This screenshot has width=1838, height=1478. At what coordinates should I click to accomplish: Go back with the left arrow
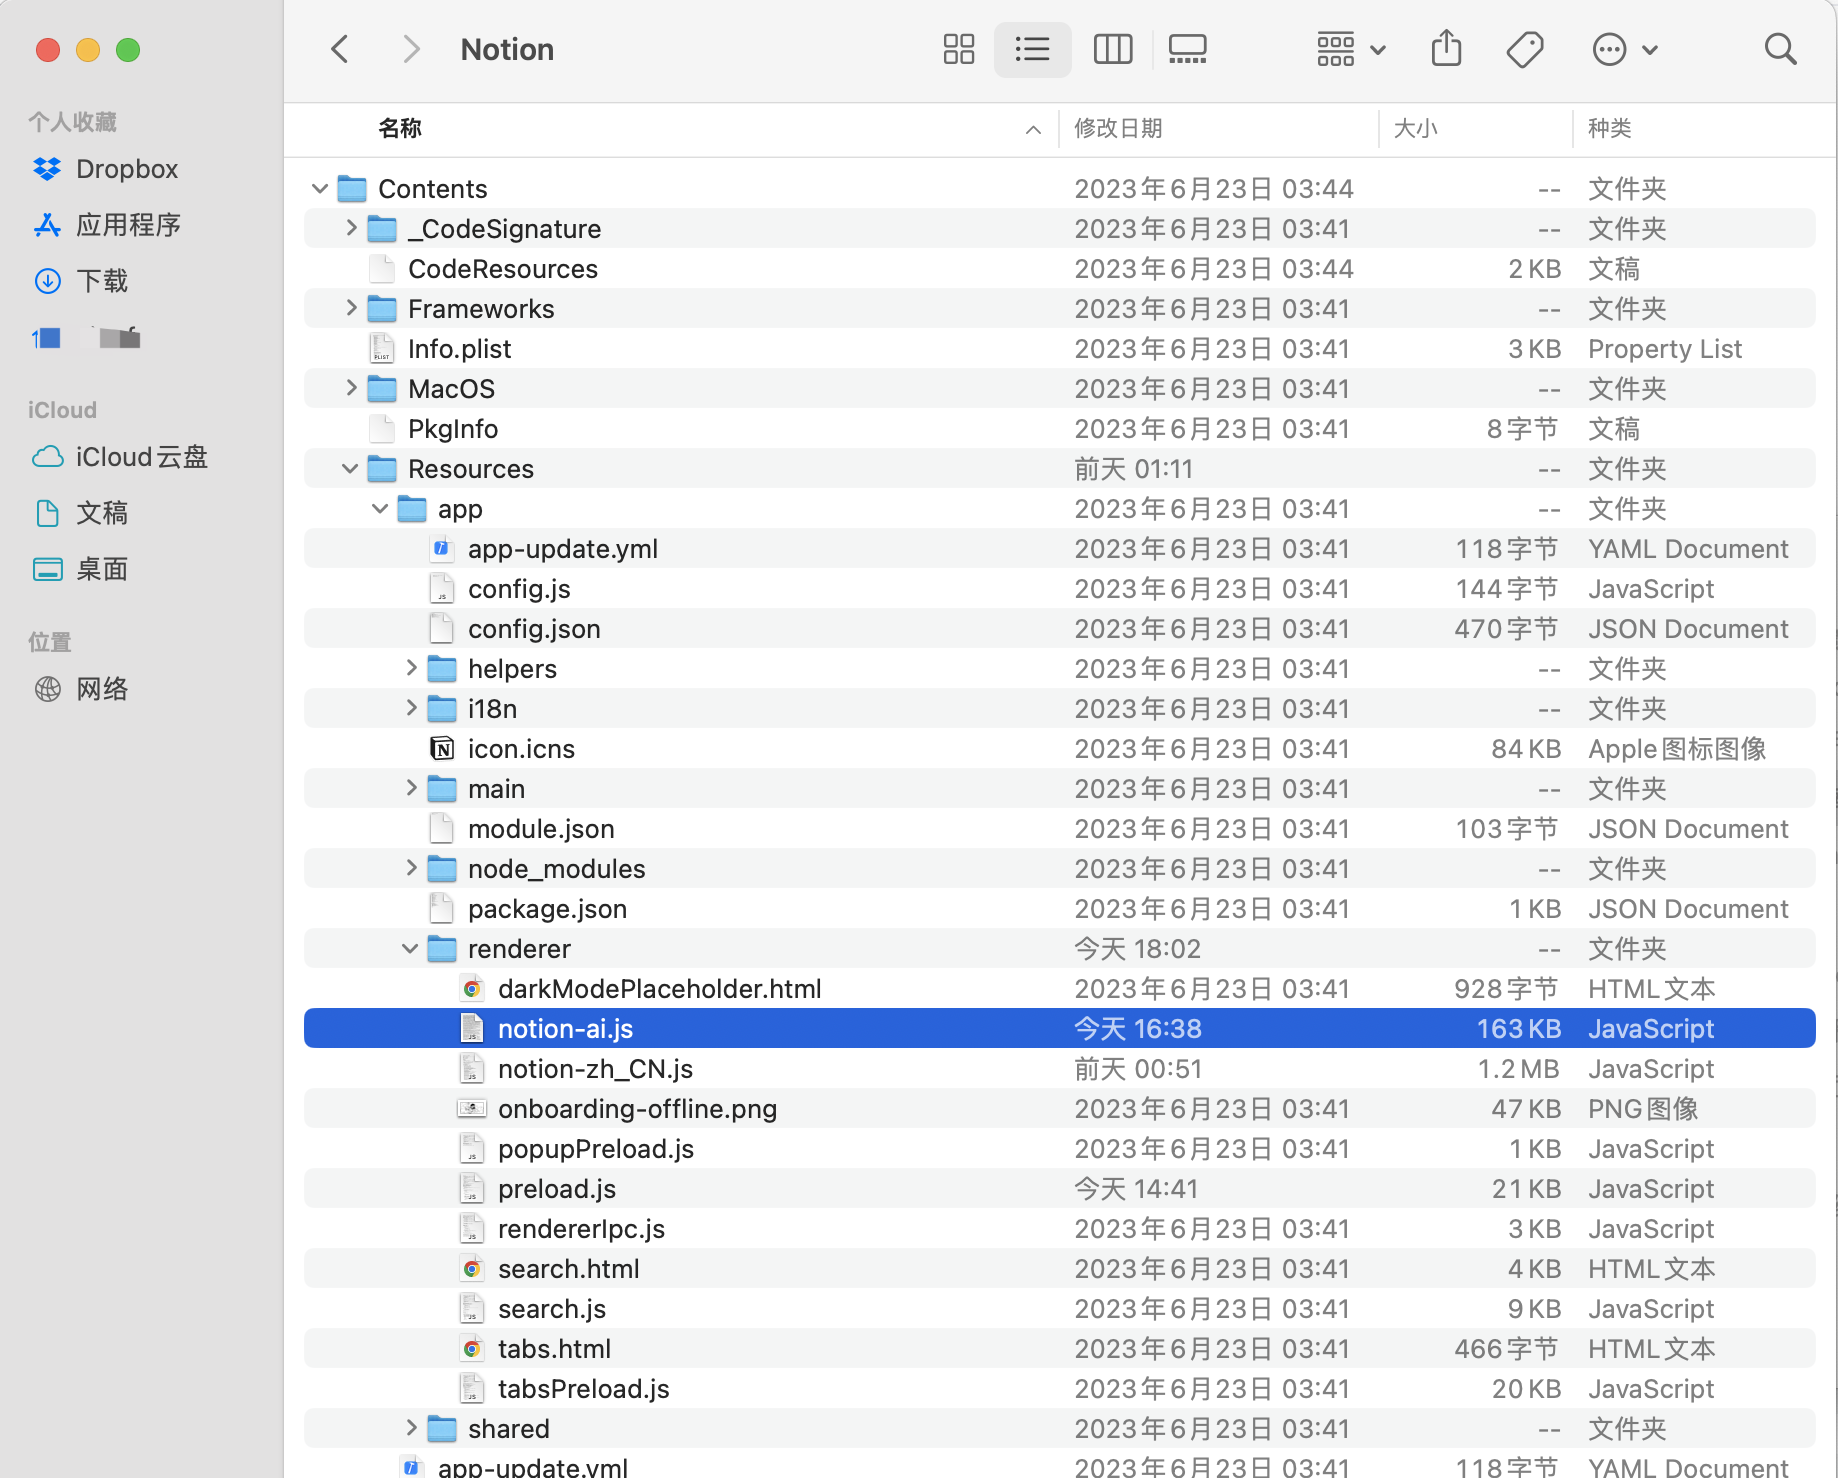coord(340,49)
